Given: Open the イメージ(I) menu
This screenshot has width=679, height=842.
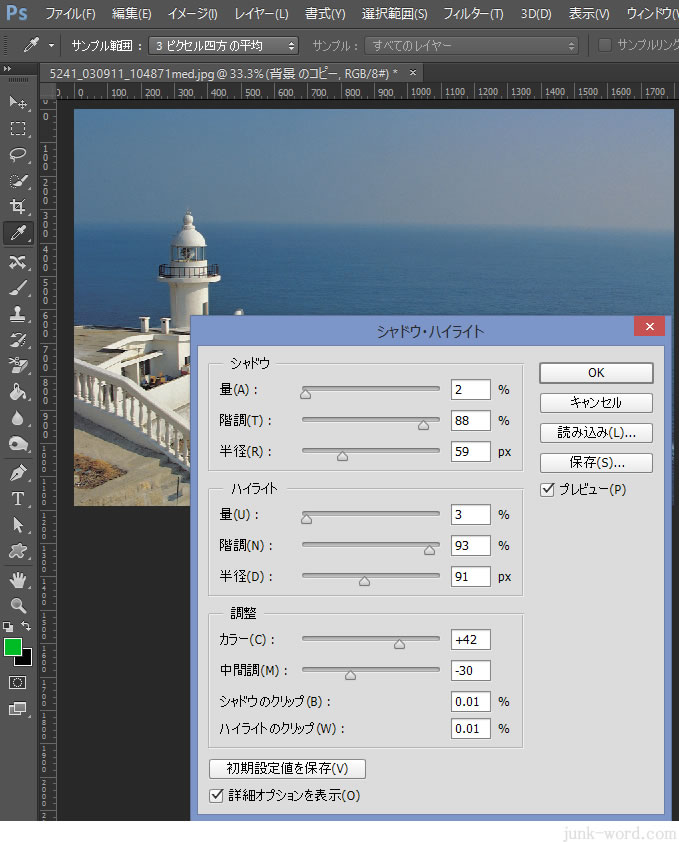Looking at the screenshot, I should [x=192, y=14].
